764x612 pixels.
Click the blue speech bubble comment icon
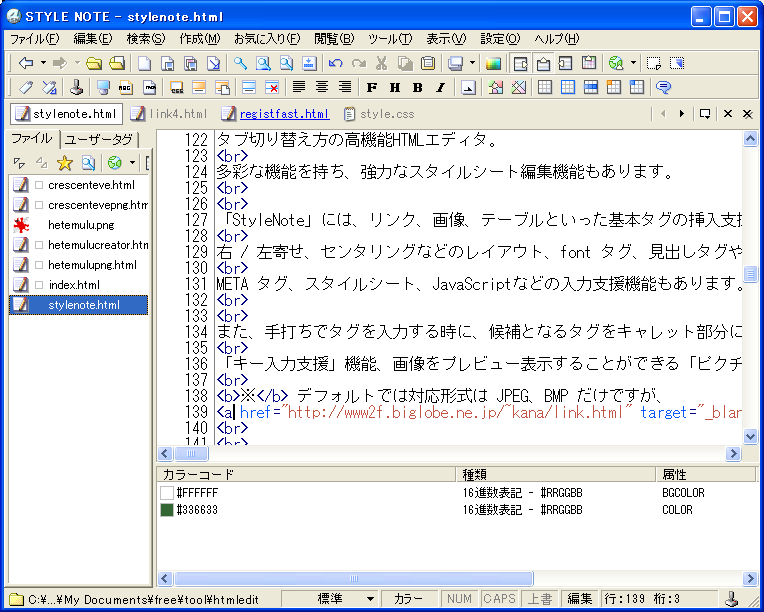pyautogui.click(x=663, y=88)
